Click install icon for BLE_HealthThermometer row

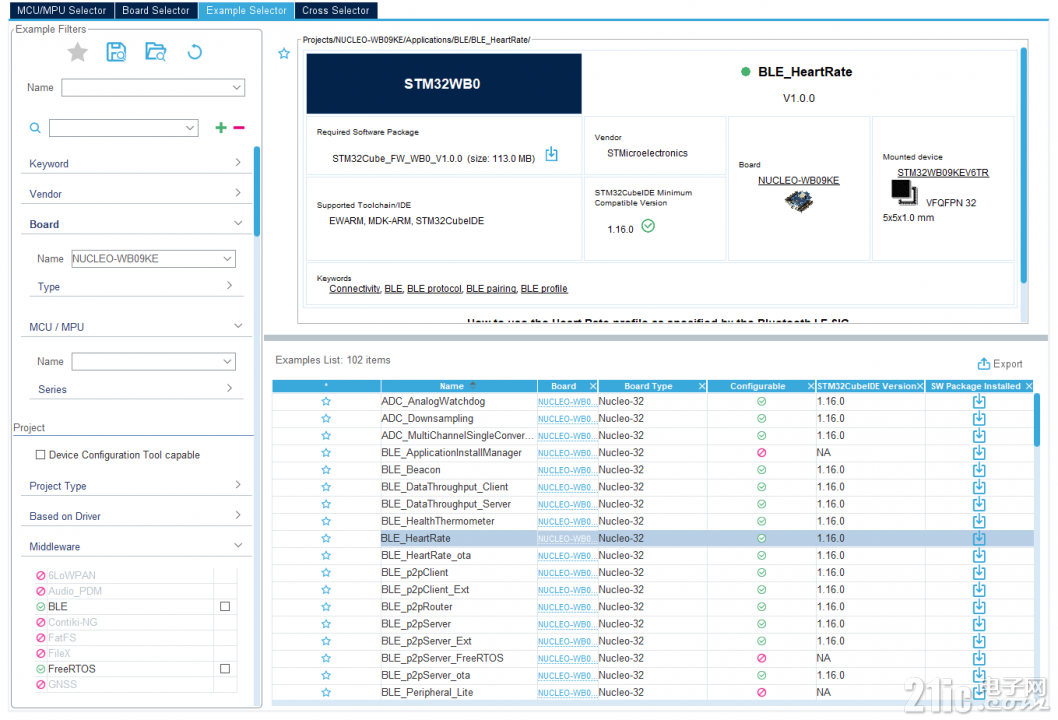point(979,521)
